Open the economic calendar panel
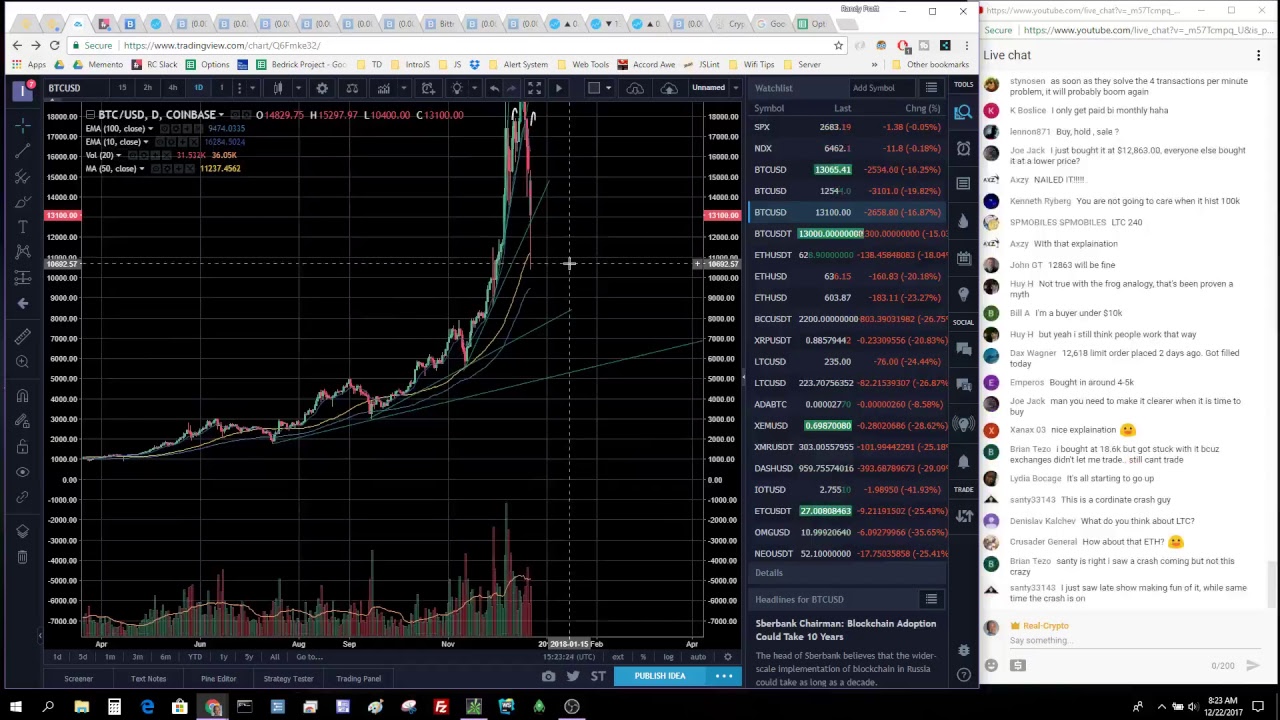 963,257
